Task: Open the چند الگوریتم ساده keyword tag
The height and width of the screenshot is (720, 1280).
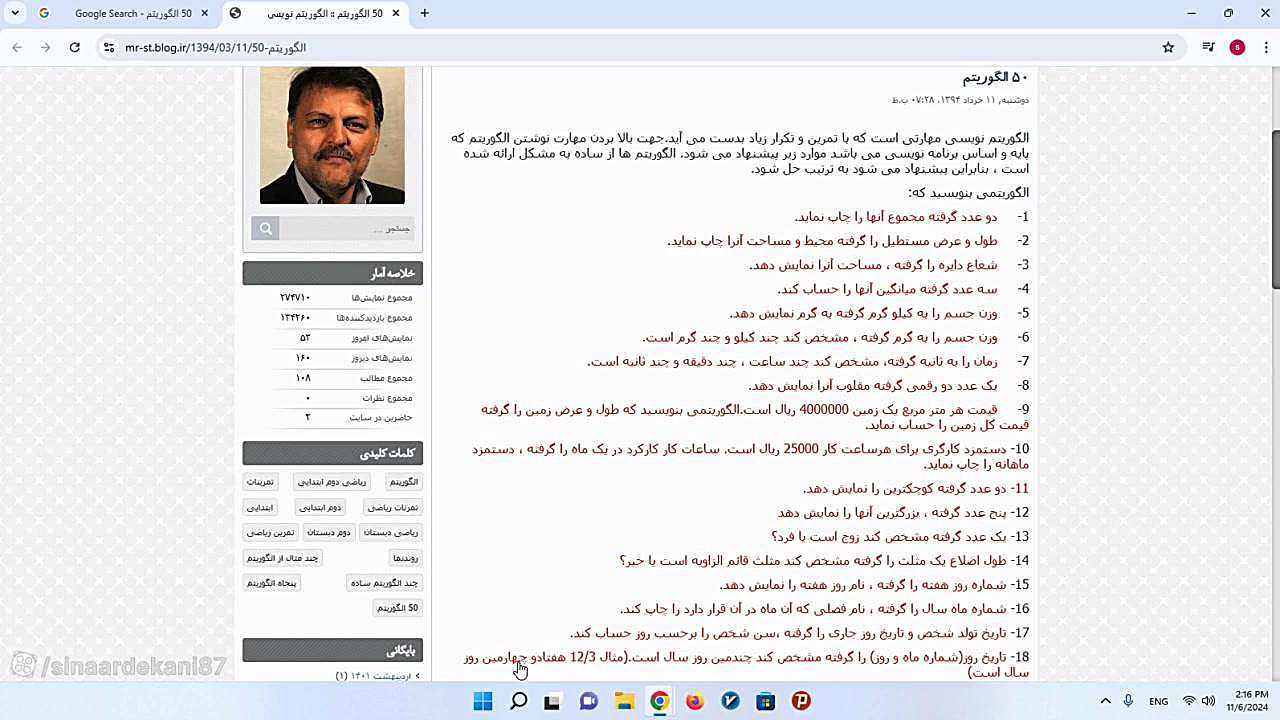Action: click(x=384, y=583)
